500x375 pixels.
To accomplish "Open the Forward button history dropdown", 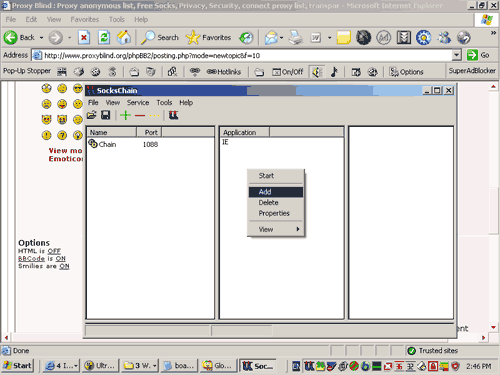I will tap(69, 38).
